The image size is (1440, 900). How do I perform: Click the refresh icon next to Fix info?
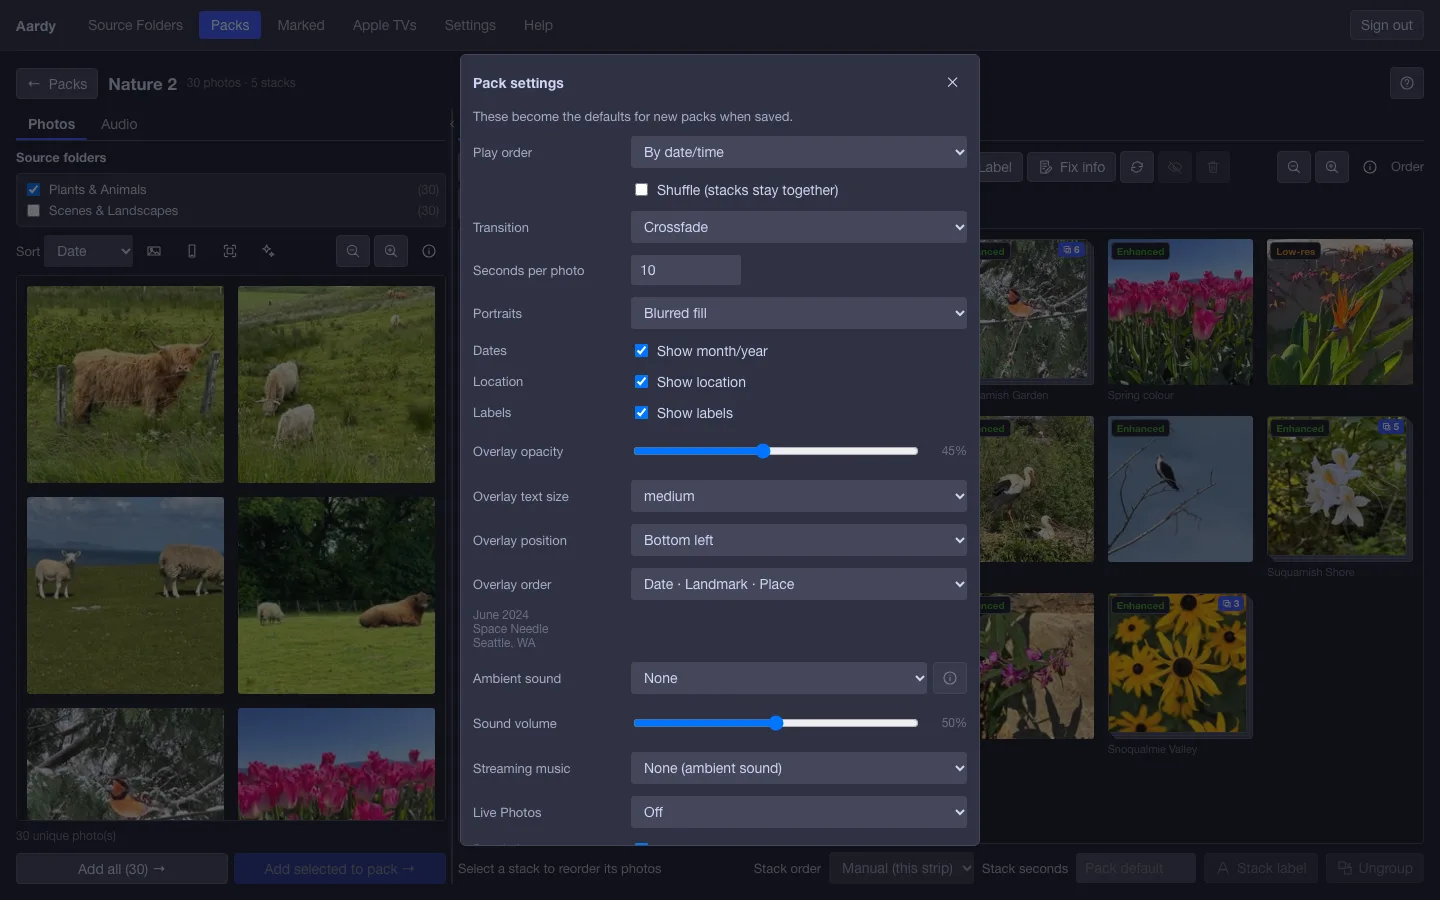pos(1137,167)
